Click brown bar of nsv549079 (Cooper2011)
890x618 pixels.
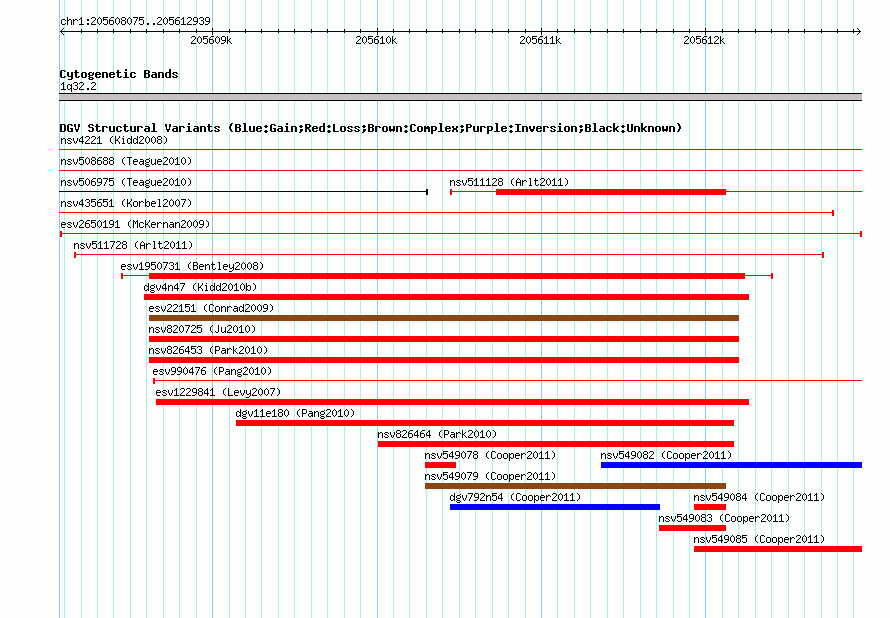(x=576, y=486)
